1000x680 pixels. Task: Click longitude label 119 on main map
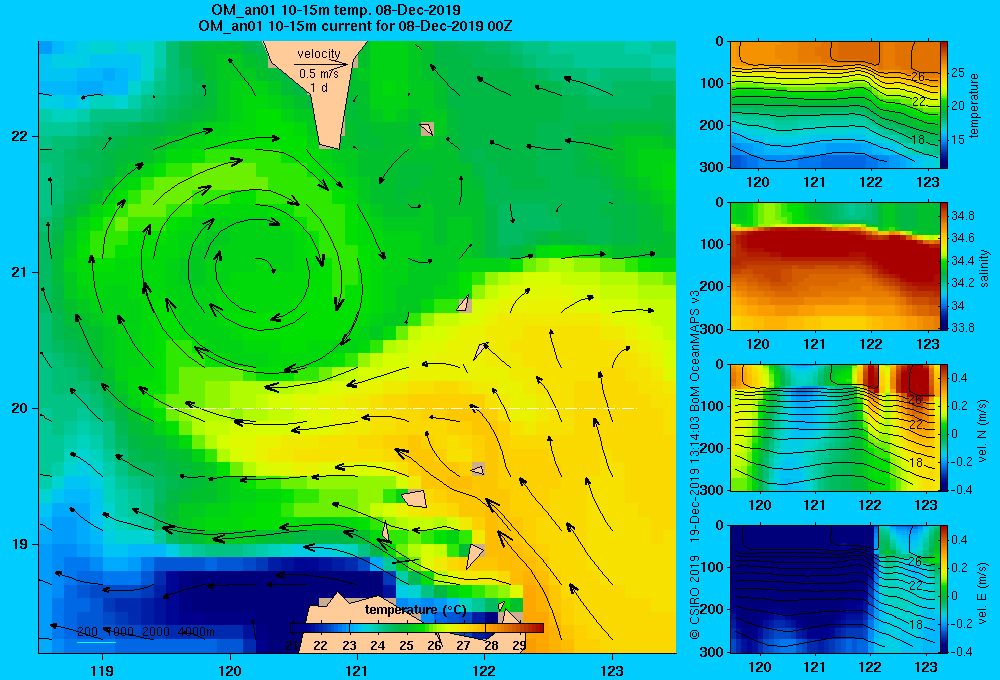[x=102, y=670]
